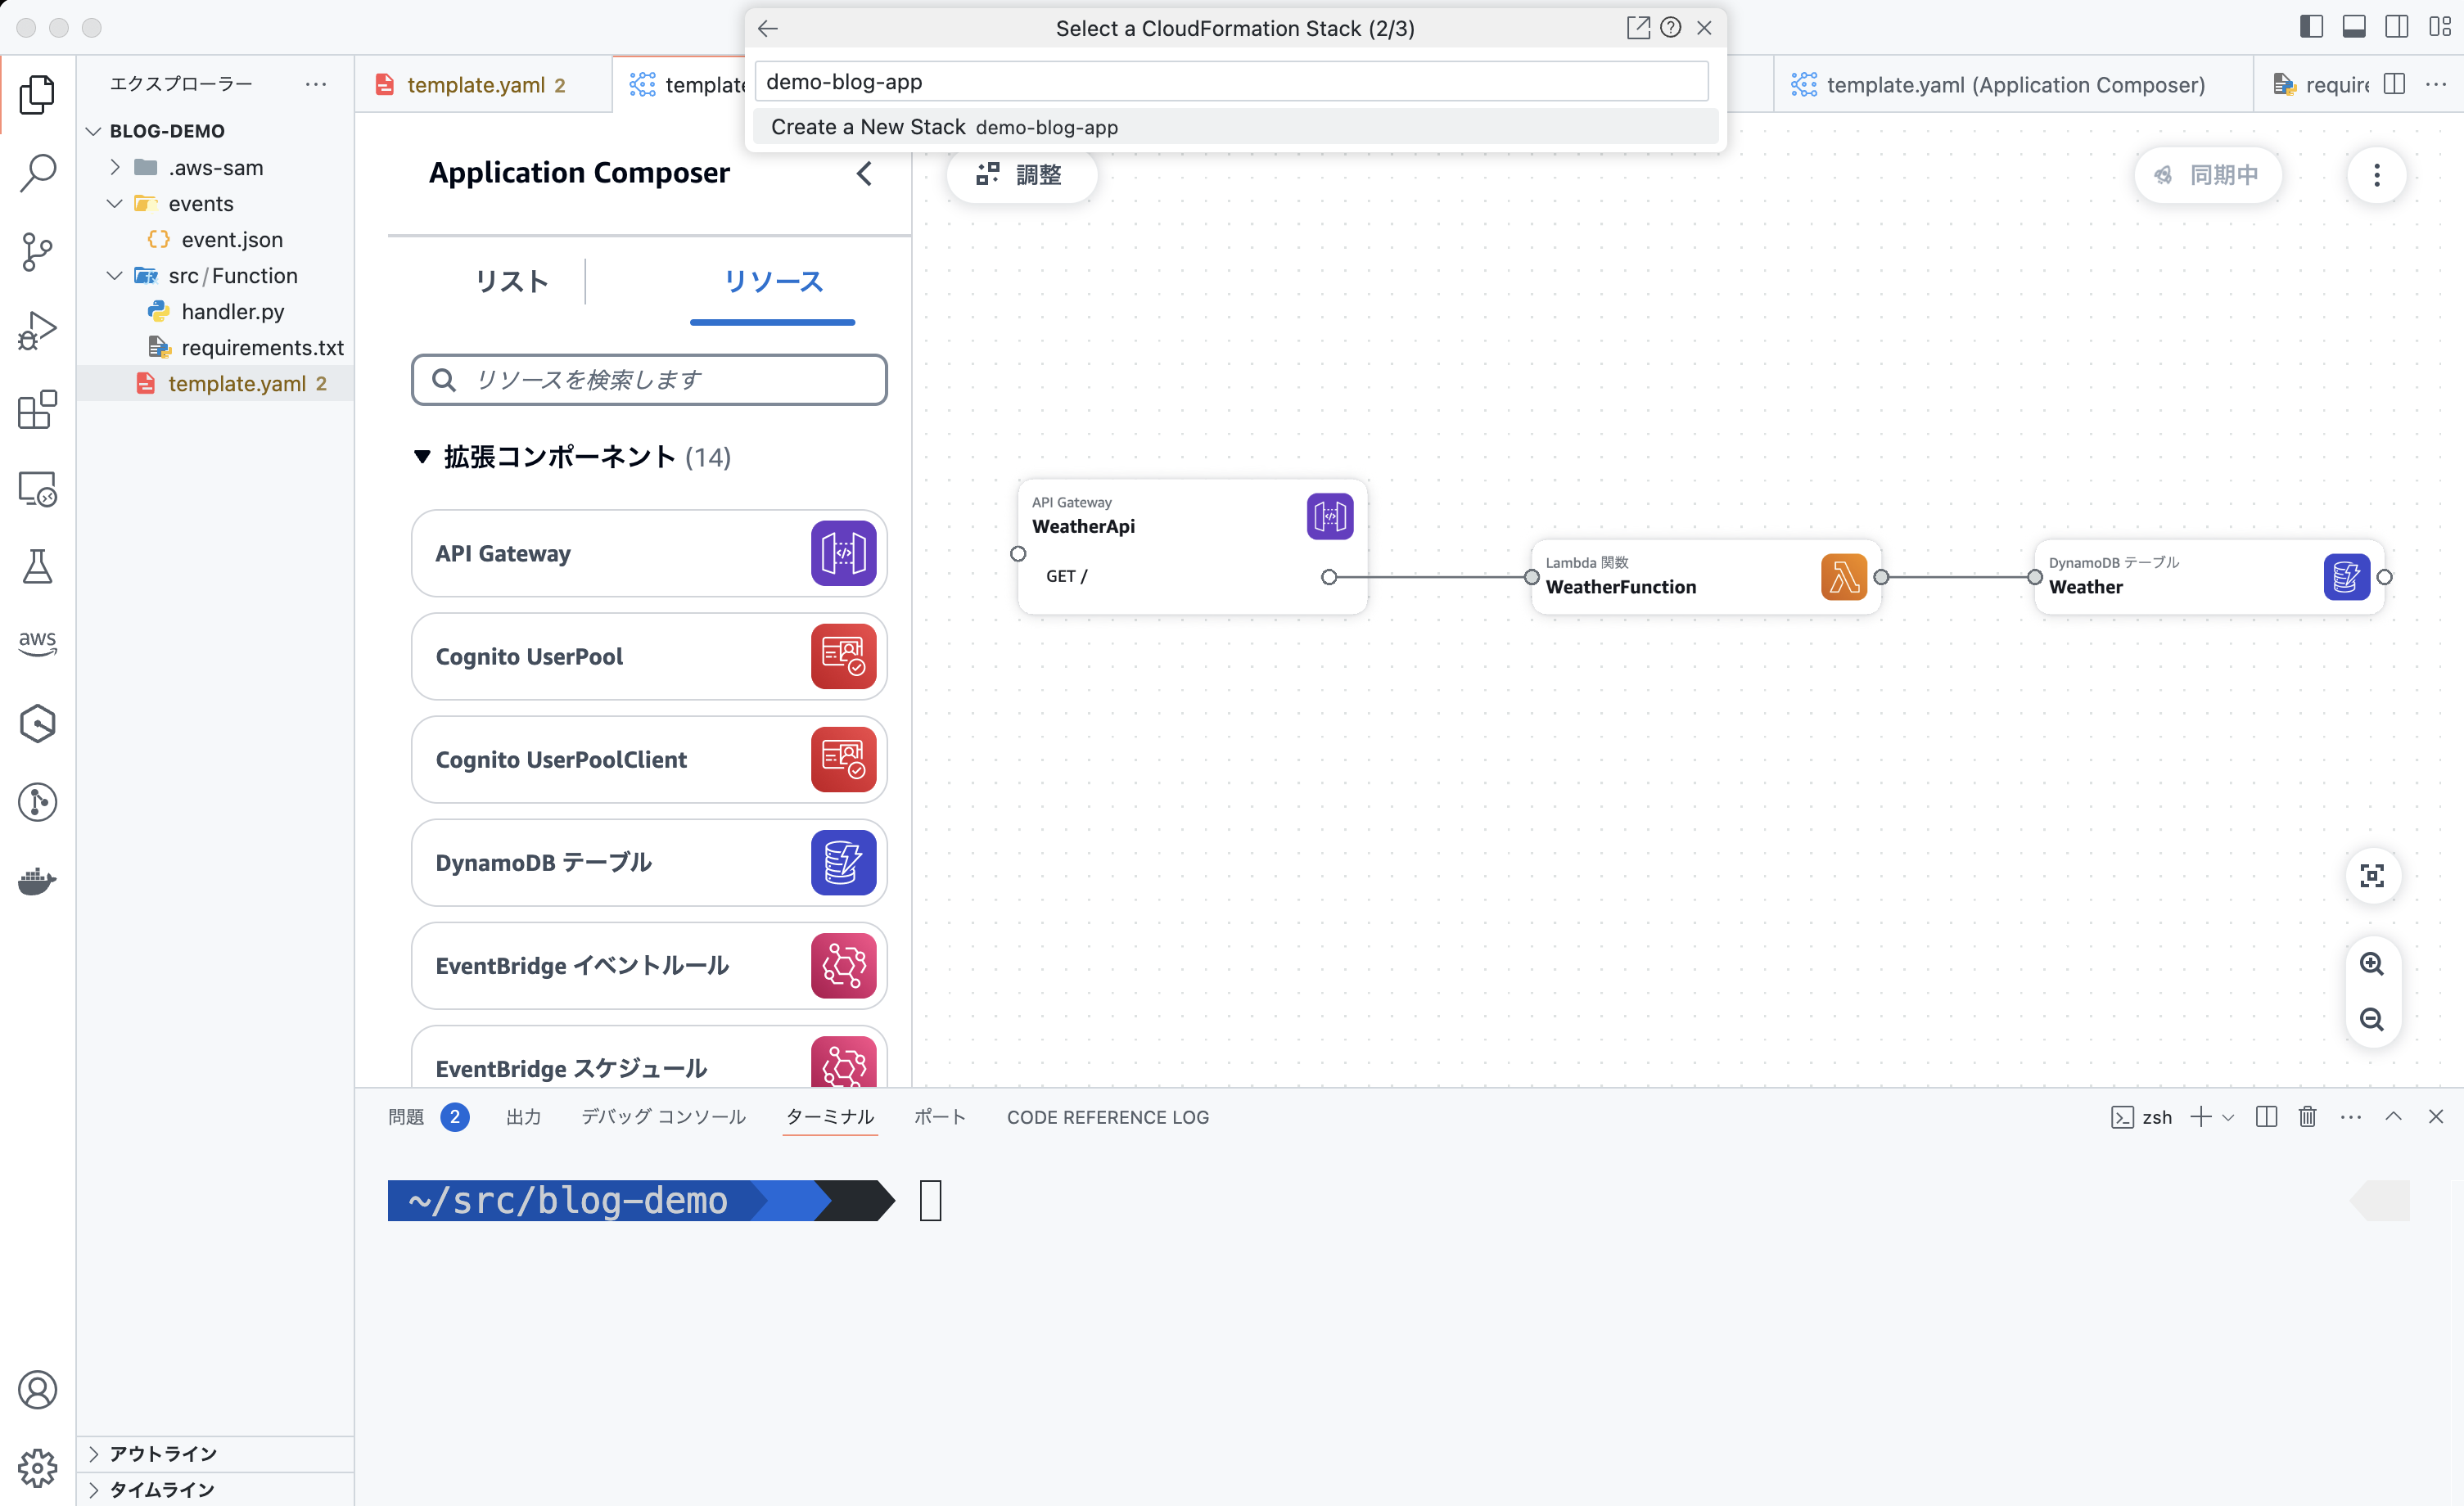The height and width of the screenshot is (1506, 2464).
Task: Zoom in on the Application Composer canvas
Action: point(2373,963)
